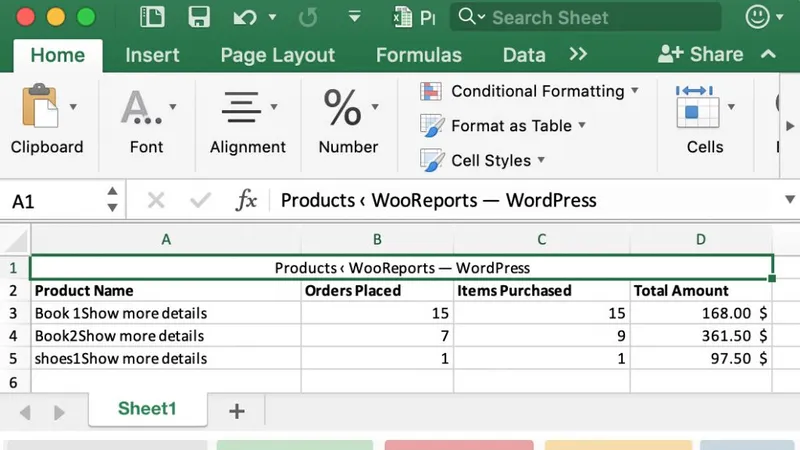Click the Product Name header cell

point(166,290)
